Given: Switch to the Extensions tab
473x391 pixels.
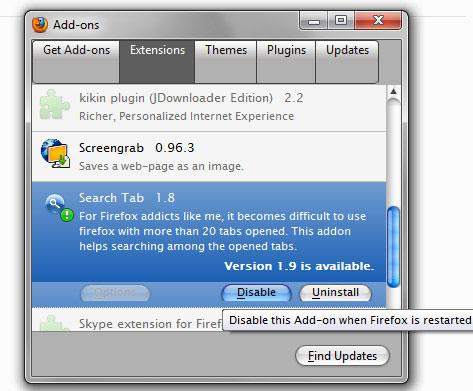Looking at the screenshot, I should pos(157,62).
